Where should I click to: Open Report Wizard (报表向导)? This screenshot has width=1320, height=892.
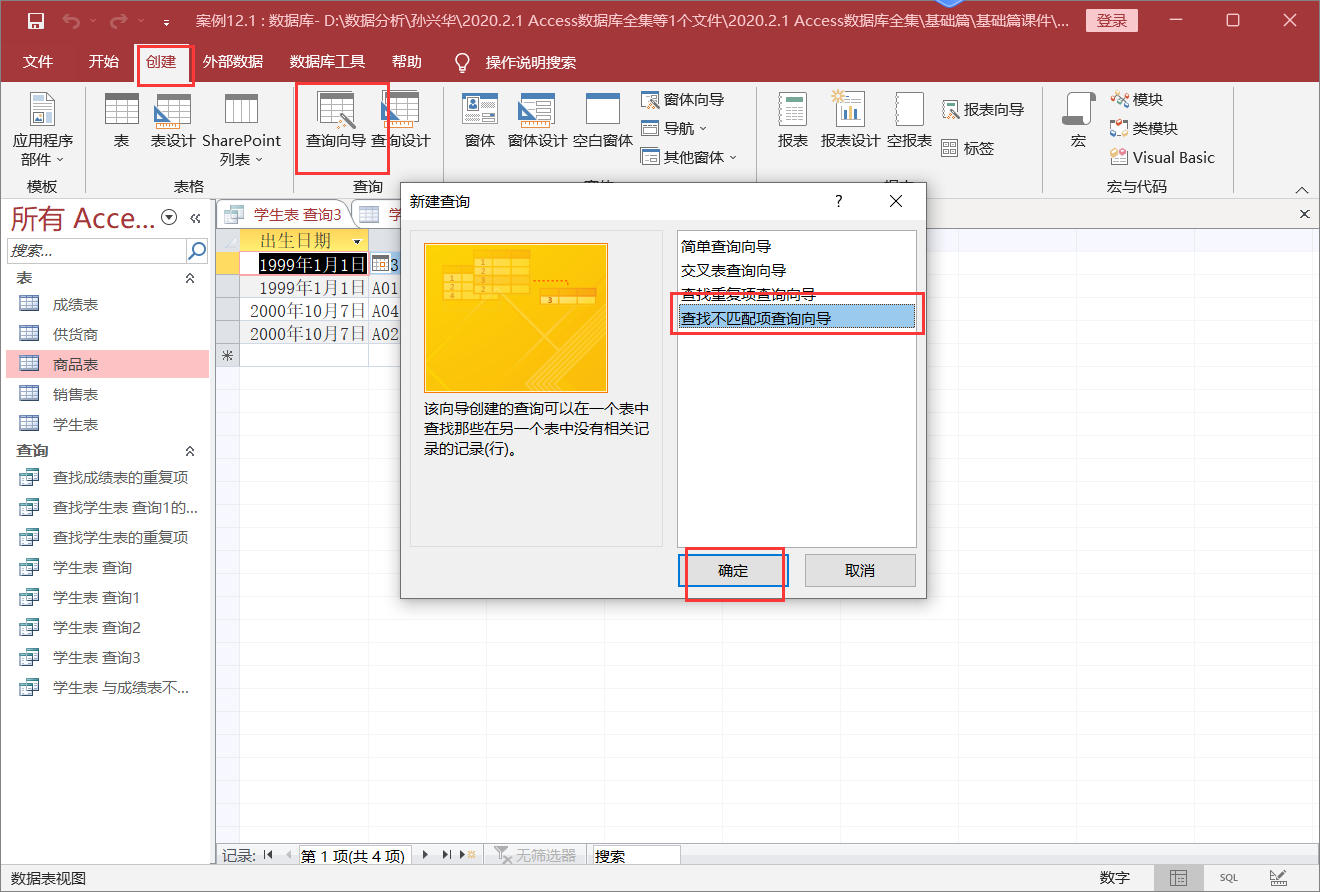[983, 110]
